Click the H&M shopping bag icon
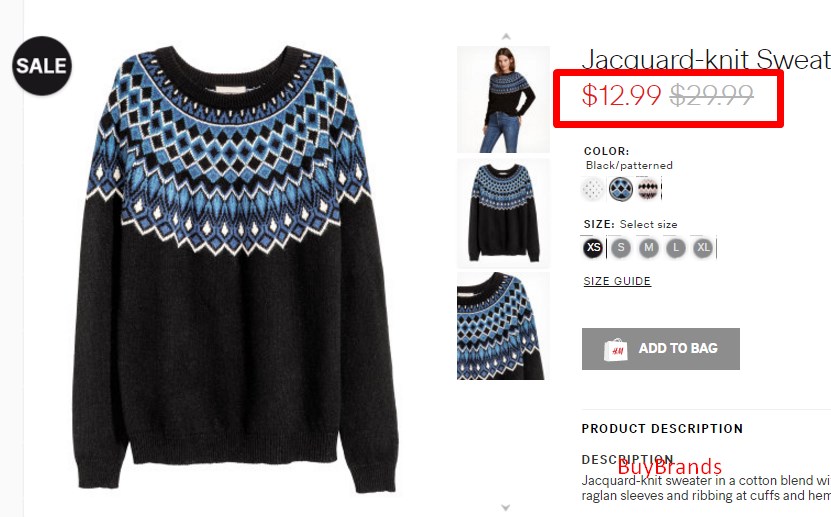The image size is (831, 517). pyautogui.click(x=615, y=349)
